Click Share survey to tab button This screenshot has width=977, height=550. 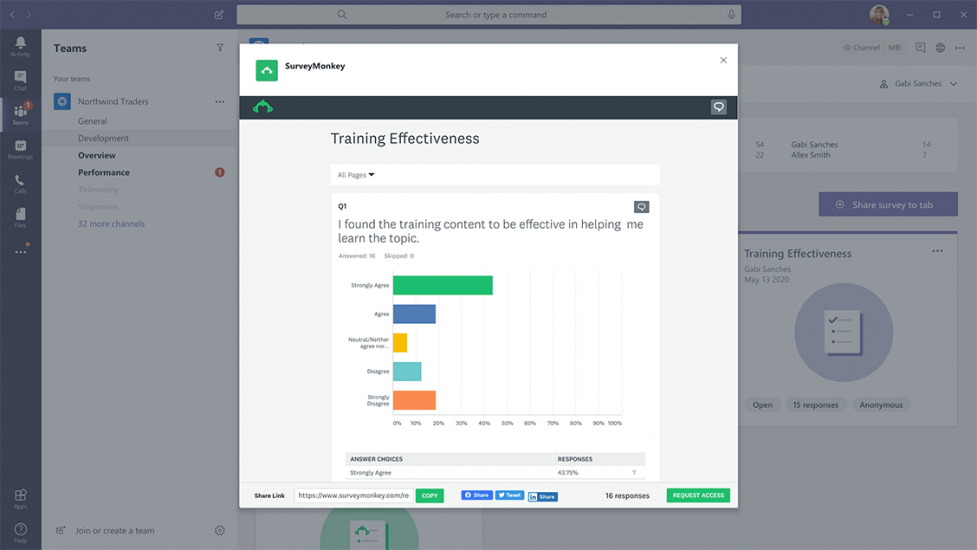pyautogui.click(x=888, y=204)
